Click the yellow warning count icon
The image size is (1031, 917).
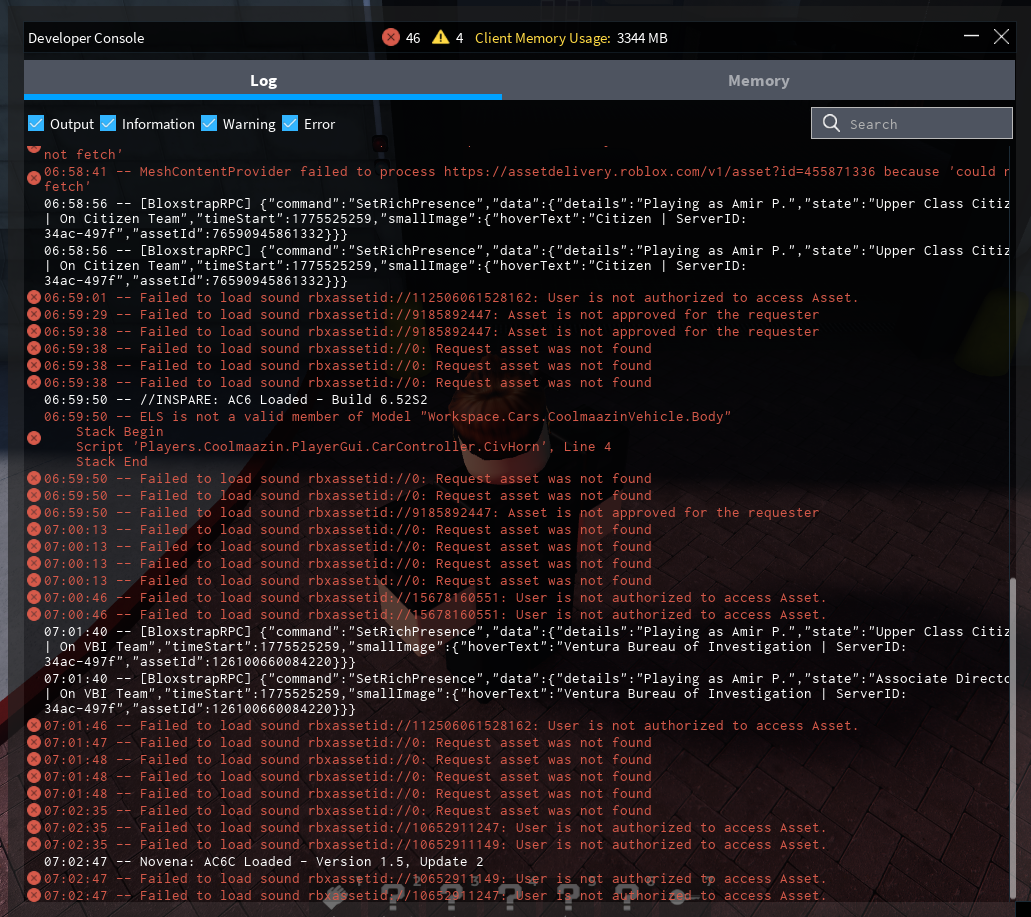click(440, 38)
